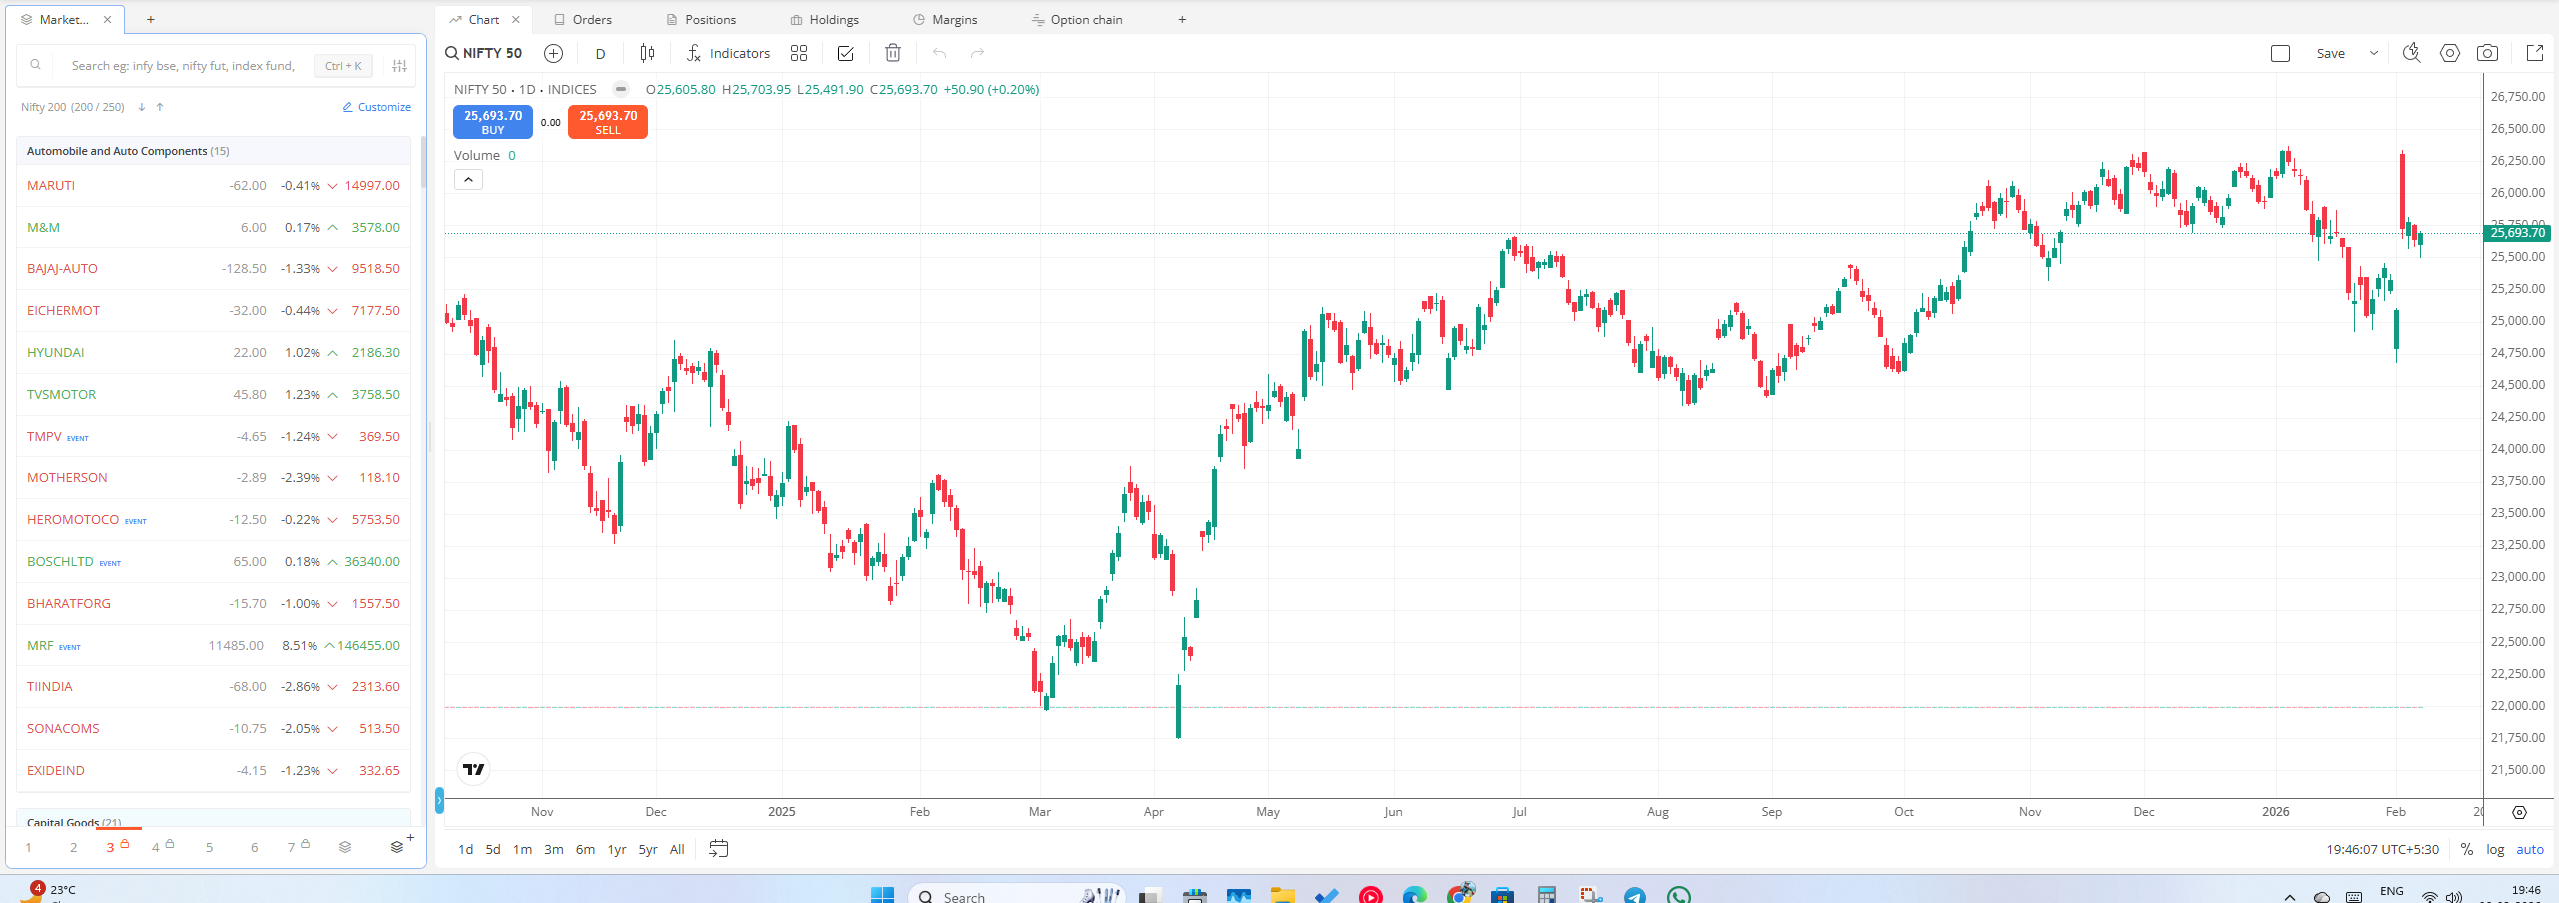The width and height of the screenshot is (2559, 903).
Task: Open chart settings hexagon icon
Action: pos(2449,53)
